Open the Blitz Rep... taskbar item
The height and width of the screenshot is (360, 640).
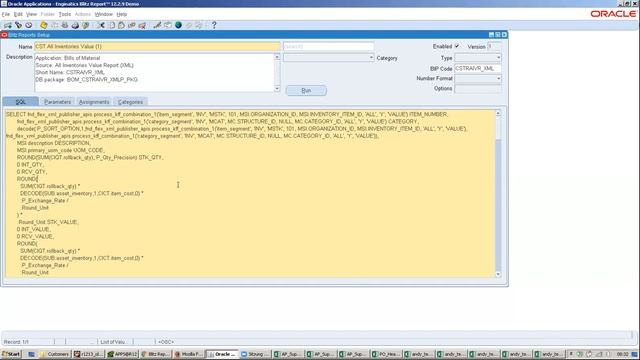coord(156,354)
